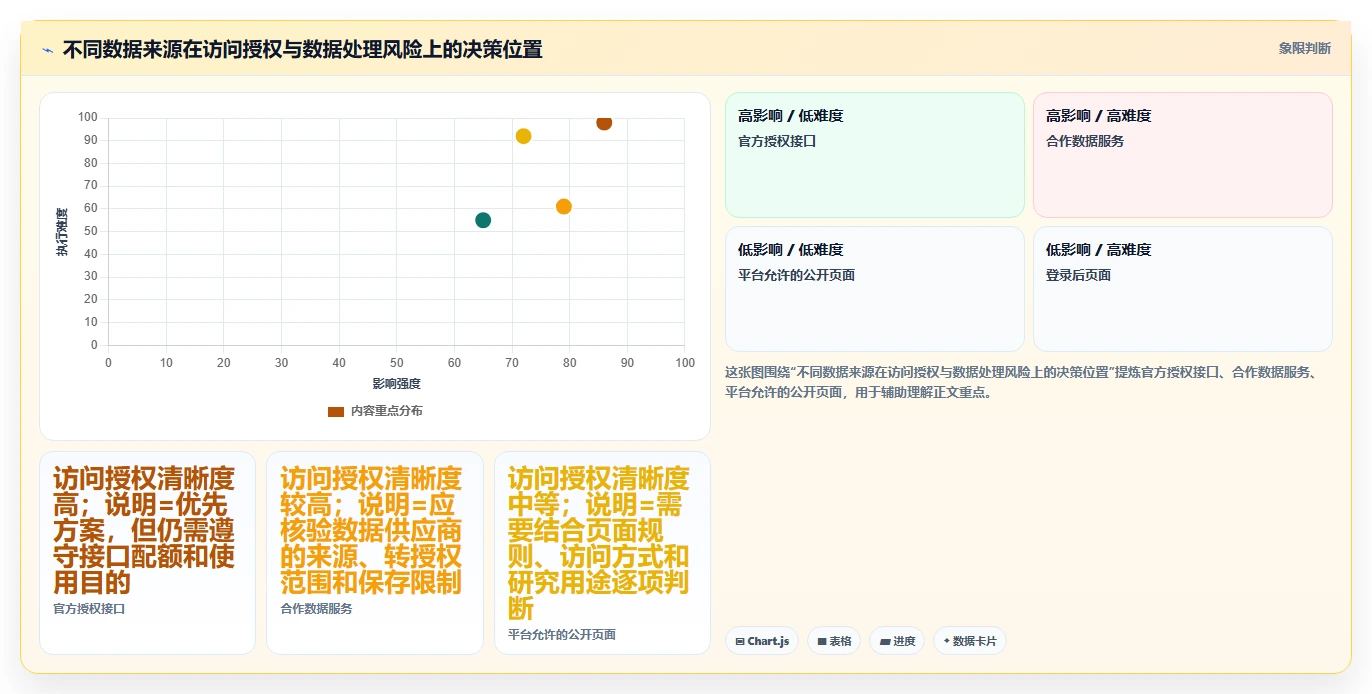Screen dimensions: 1372x694
Task: Click 合作数据服务 caption under second data card
Action: click(316, 608)
